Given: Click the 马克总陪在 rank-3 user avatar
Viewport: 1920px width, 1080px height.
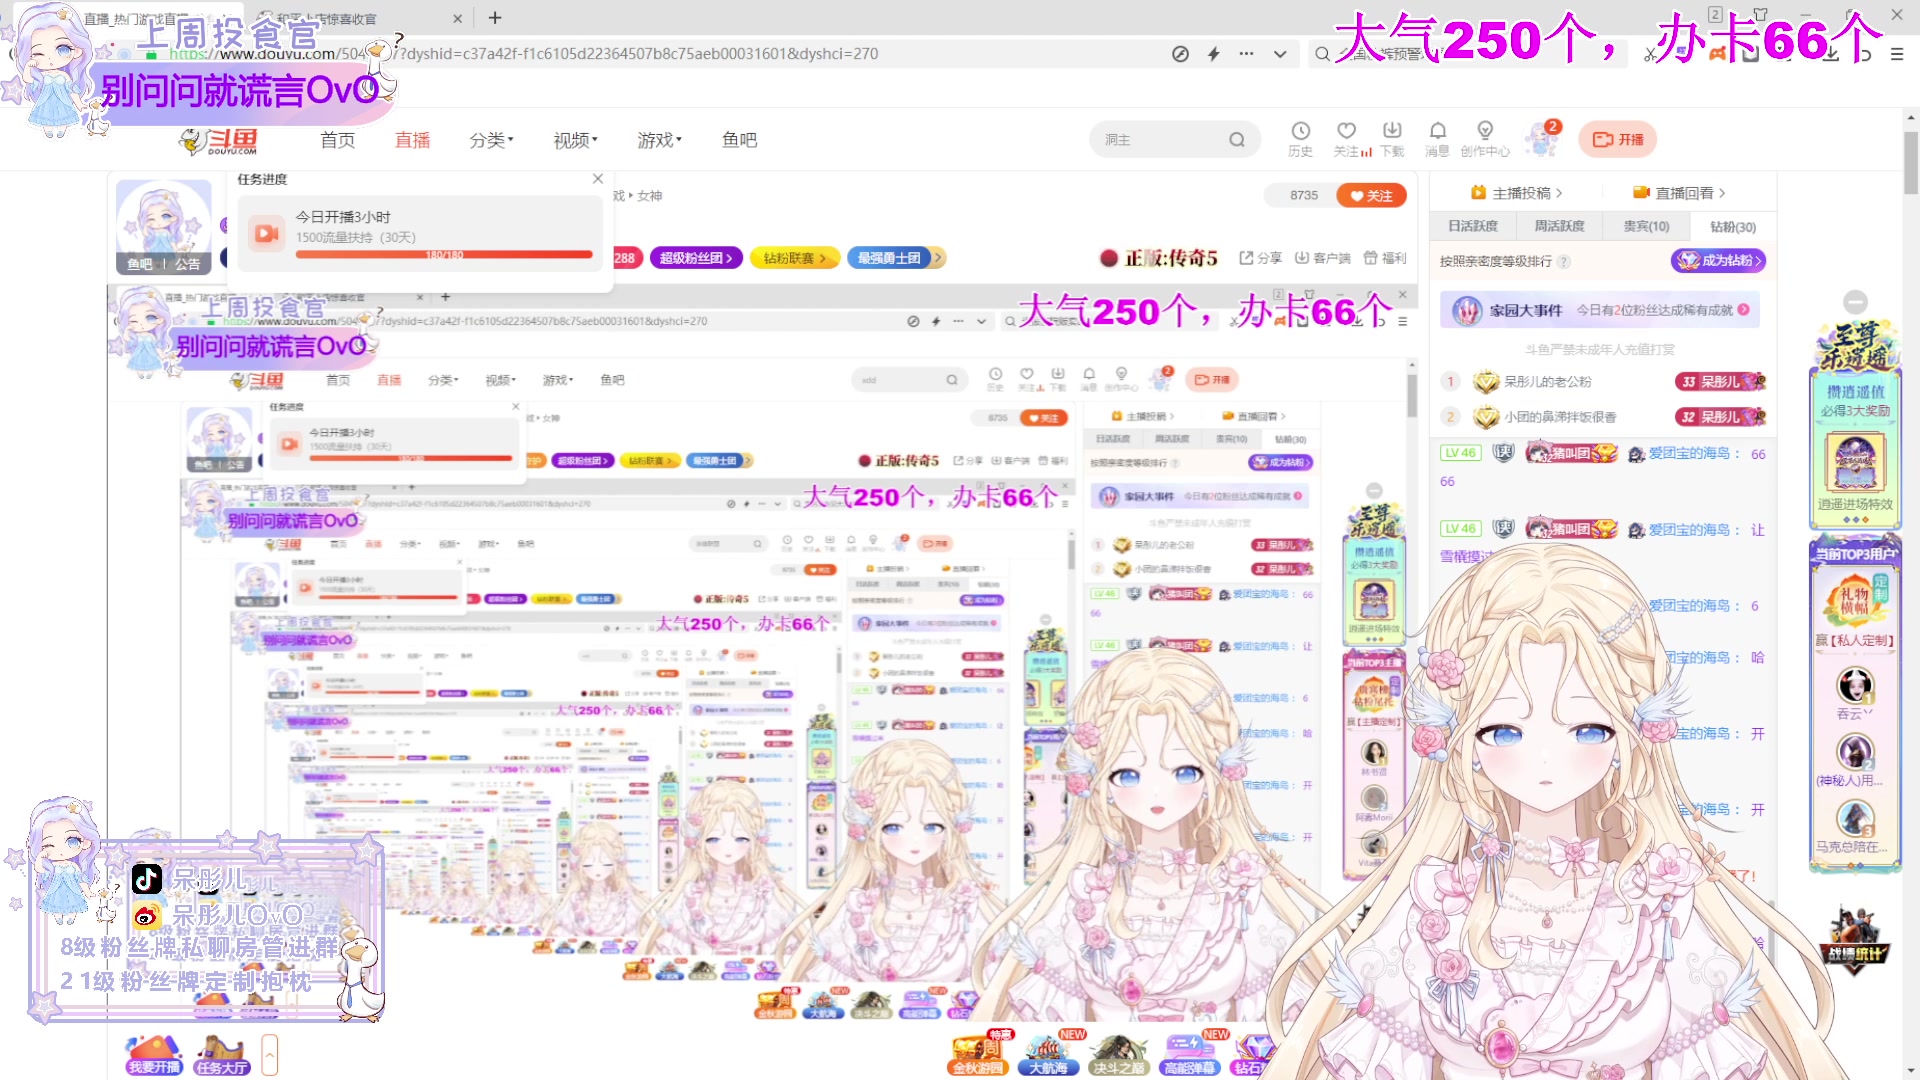Looking at the screenshot, I should pos(1855,818).
